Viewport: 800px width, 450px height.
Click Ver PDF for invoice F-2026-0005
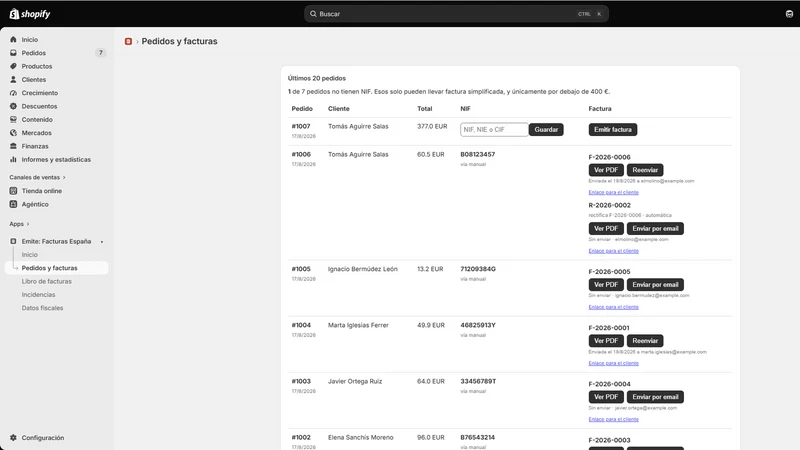(x=606, y=285)
